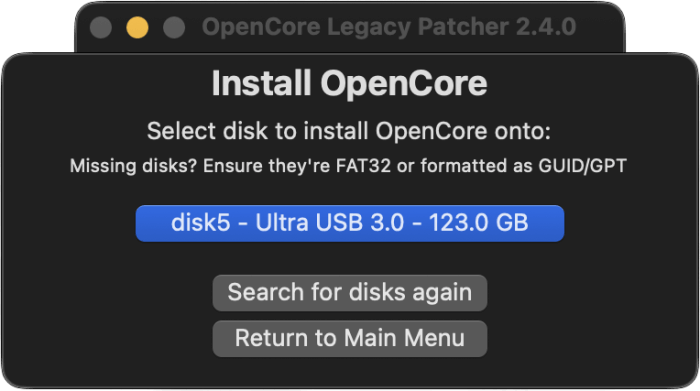This screenshot has height=391, width=700.
Task: Return to Main Menu
Action: (350, 338)
